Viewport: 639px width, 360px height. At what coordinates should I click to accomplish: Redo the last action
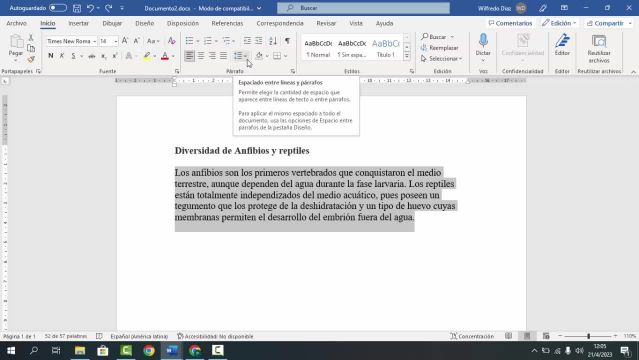[108, 8]
